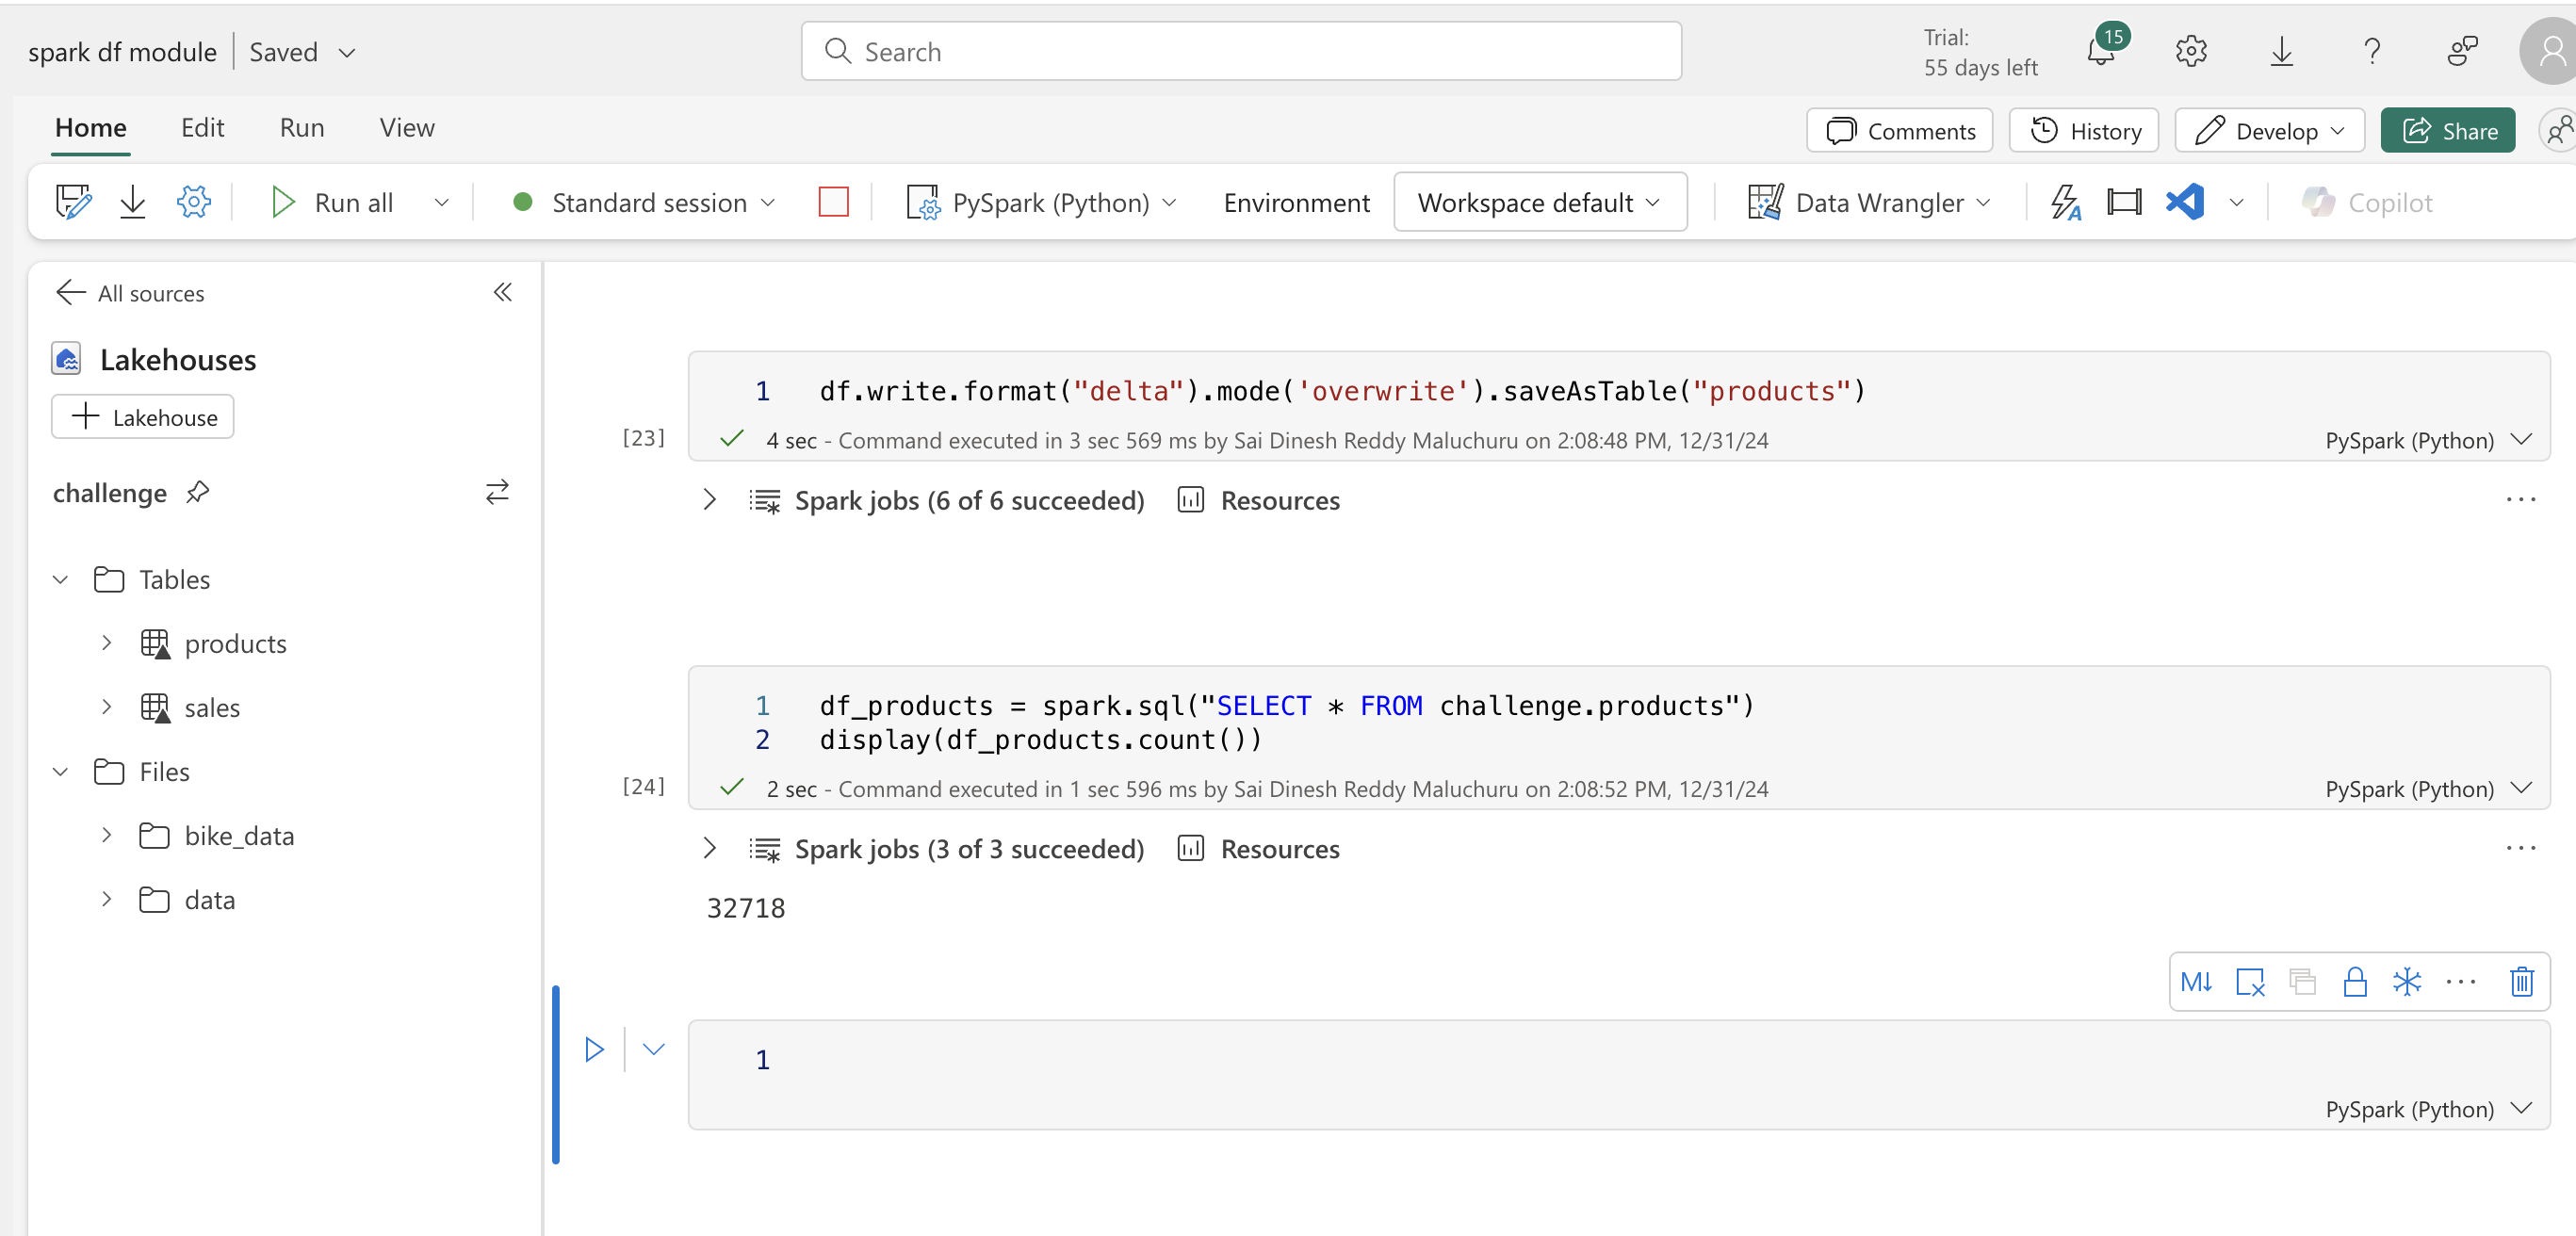2576x1236 pixels.
Task: Delete cell using trash icon
Action: coord(2521,982)
